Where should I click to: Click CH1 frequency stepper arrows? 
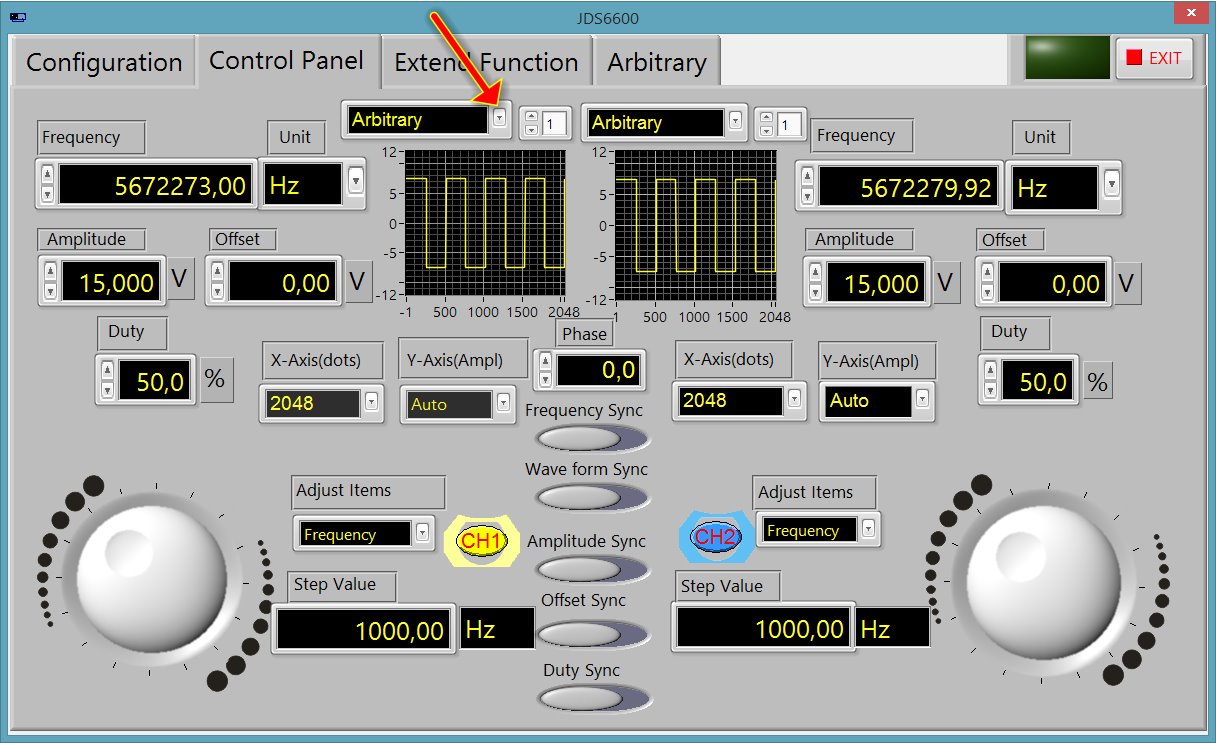[46, 185]
